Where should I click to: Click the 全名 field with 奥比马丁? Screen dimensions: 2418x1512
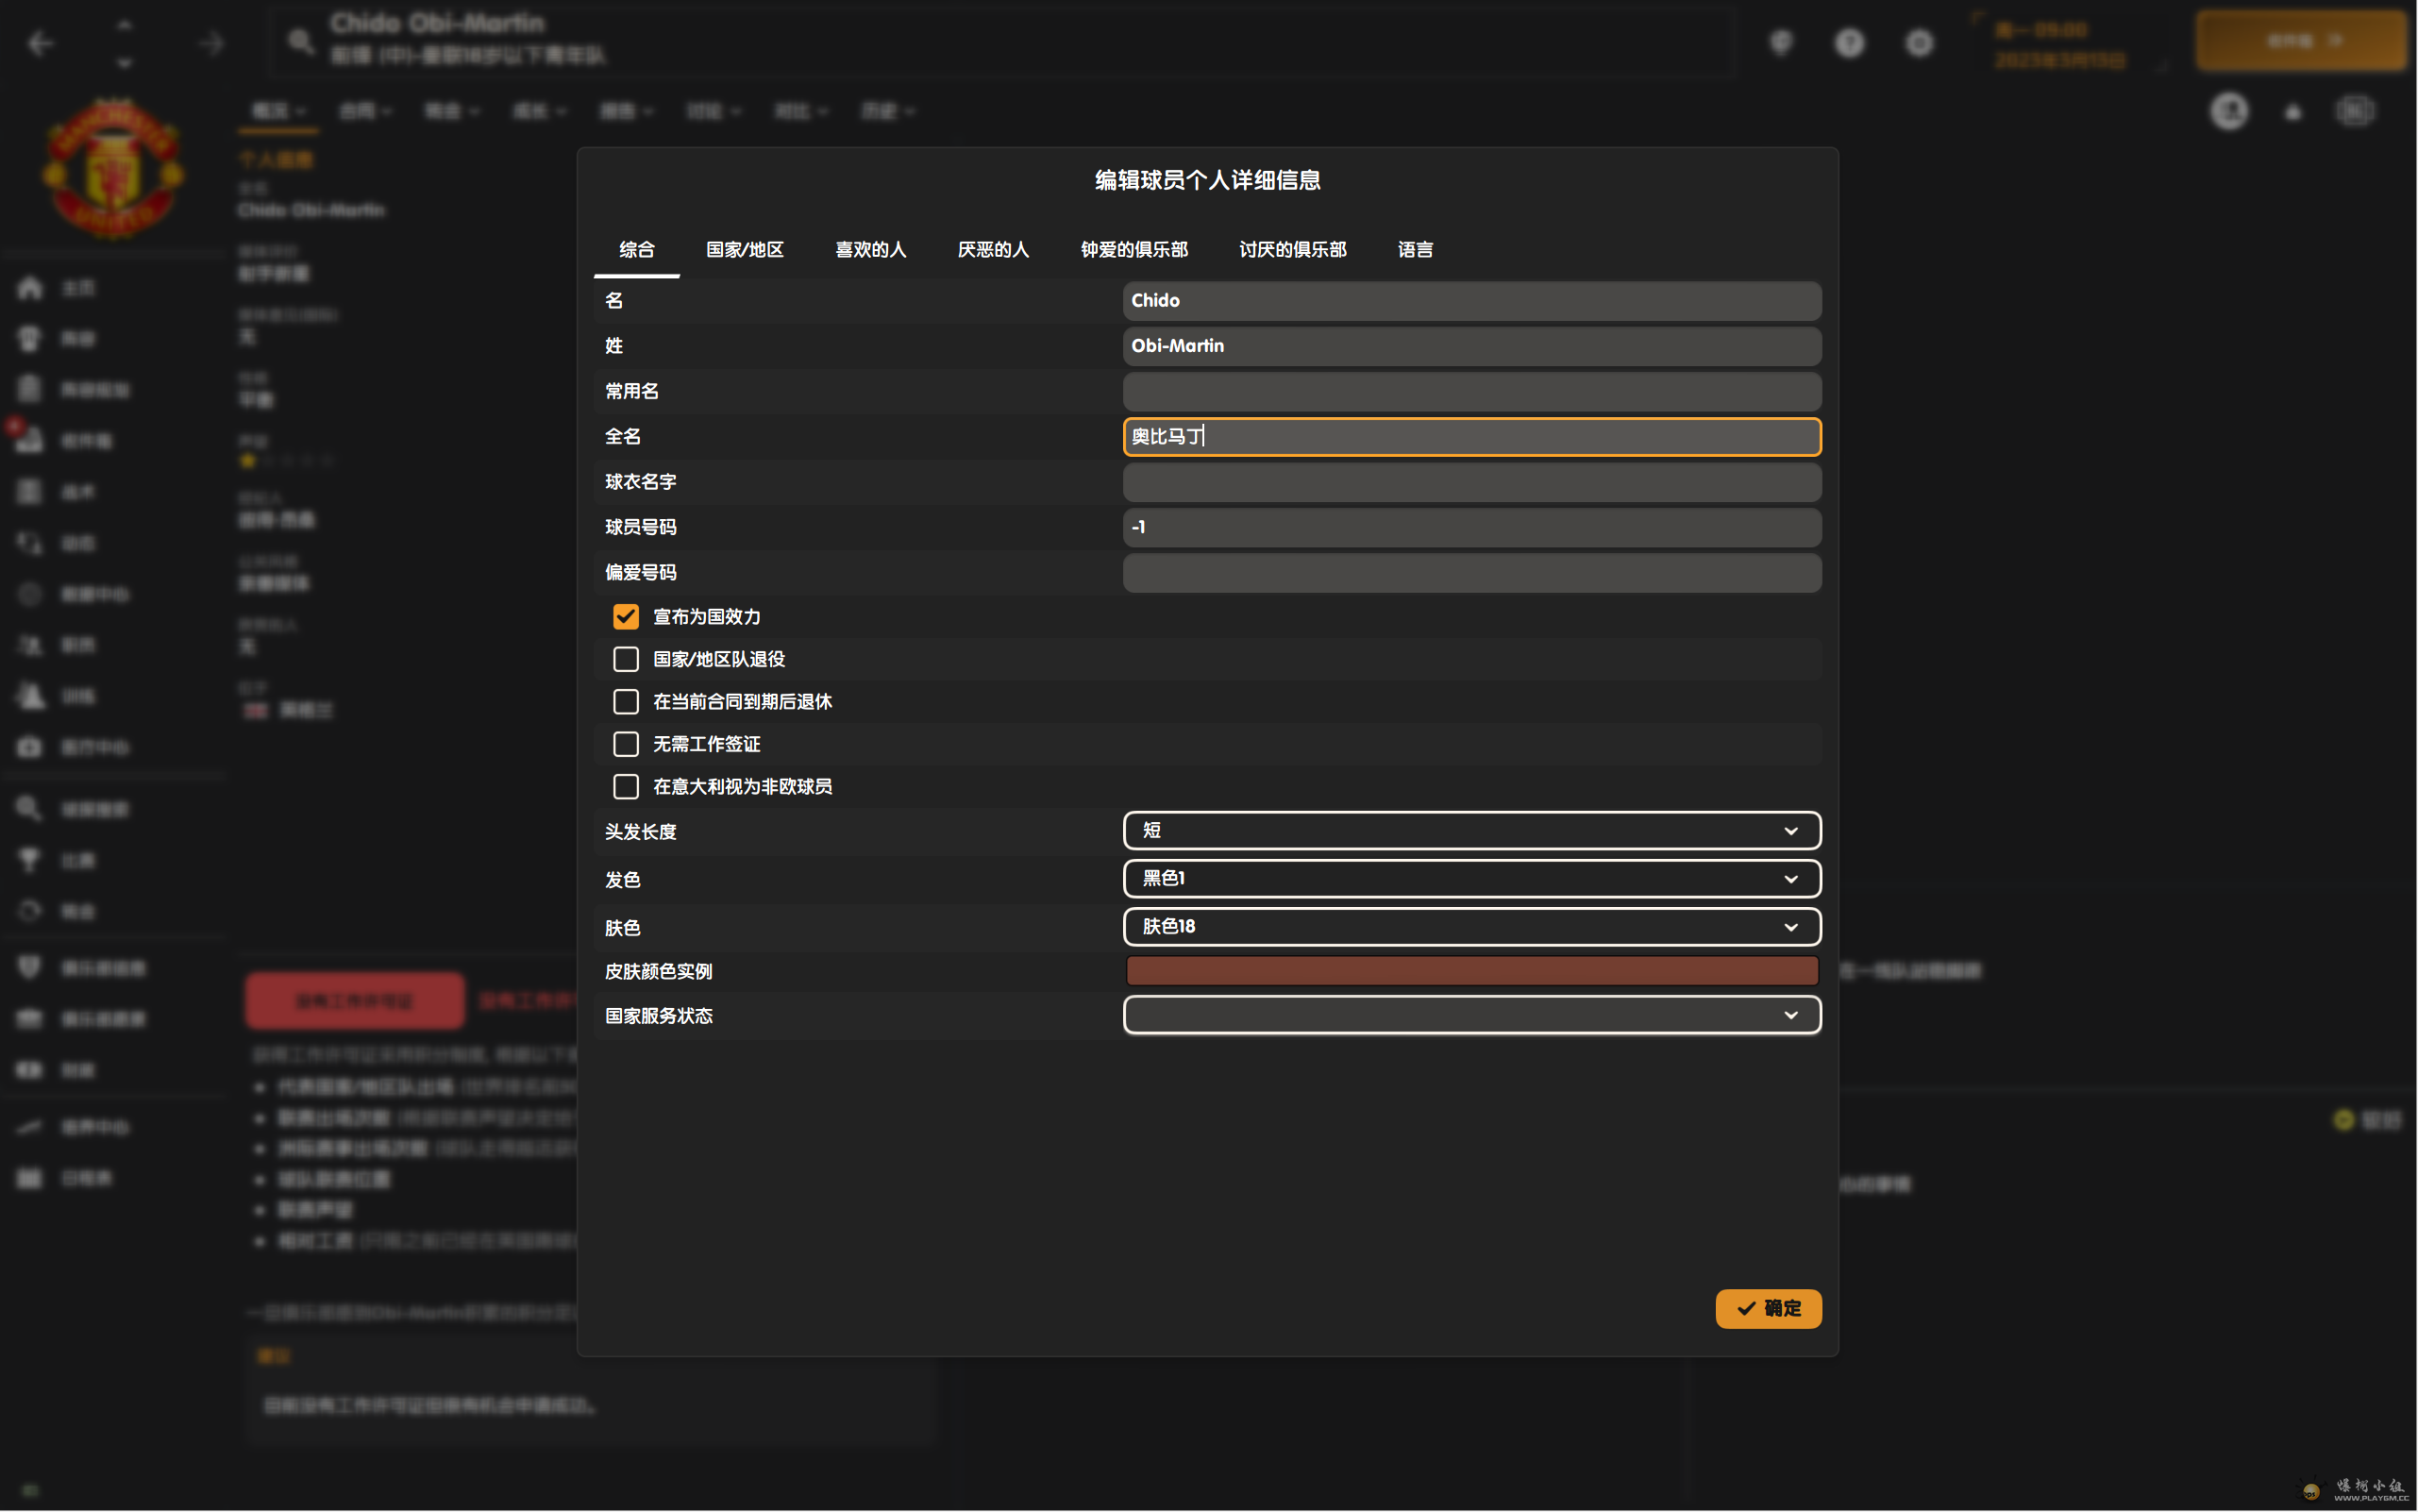tap(1471, 437)
